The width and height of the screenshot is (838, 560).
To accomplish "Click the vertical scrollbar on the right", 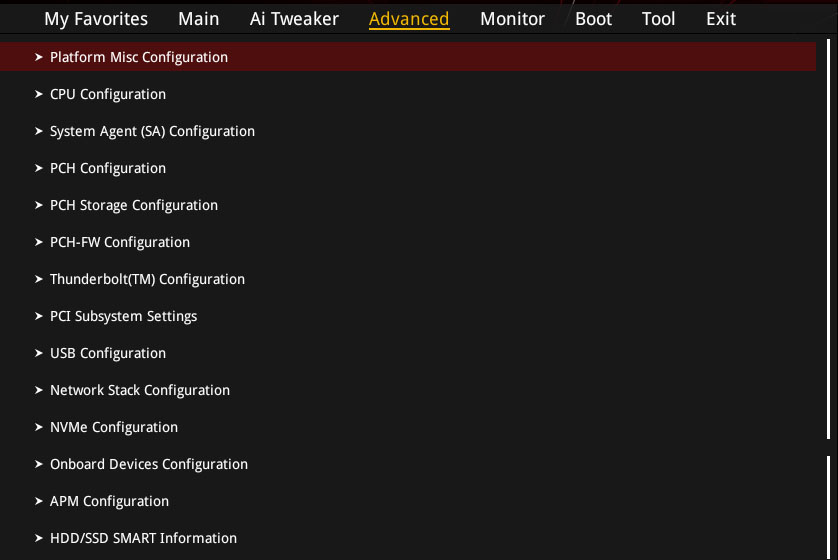I will [x=829, y=239].
